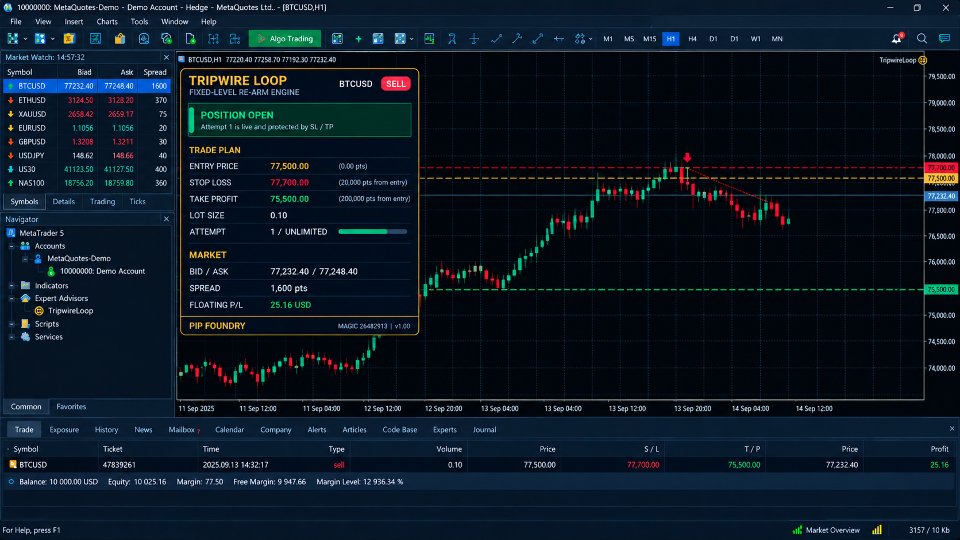This screenshot has width=960, height=540.
Task: Open the Charts menu
Action: click(107, 21)
